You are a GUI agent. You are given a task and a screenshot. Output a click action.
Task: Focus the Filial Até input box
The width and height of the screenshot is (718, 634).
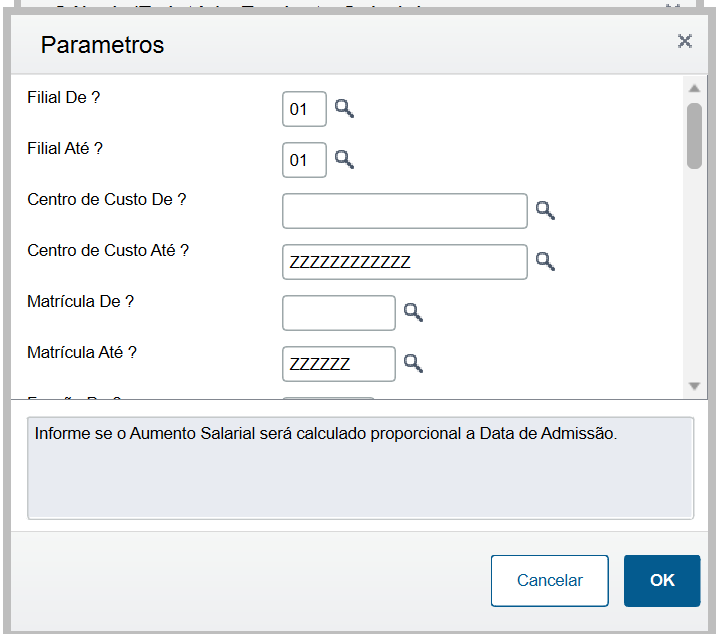click(x=304, y=160)
